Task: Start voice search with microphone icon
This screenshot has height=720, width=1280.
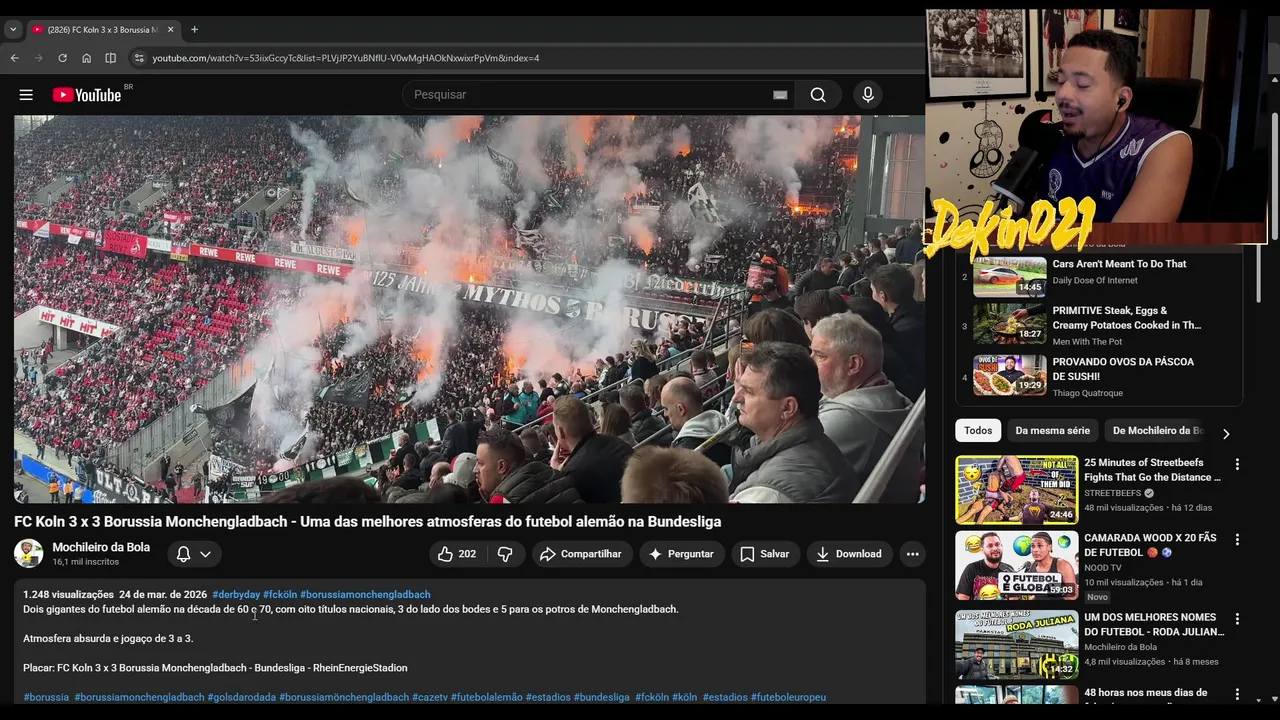Action: pyautogui.click(x=868, y=95)
